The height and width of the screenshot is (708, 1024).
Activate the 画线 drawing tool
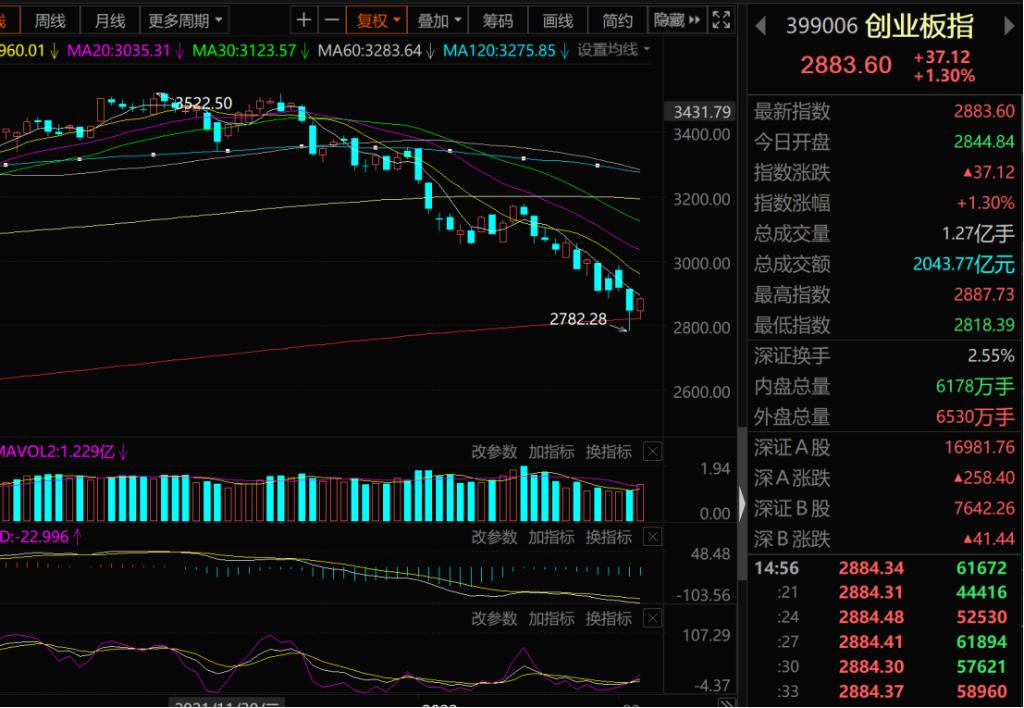pyautogui.click(x=557, y=20)
